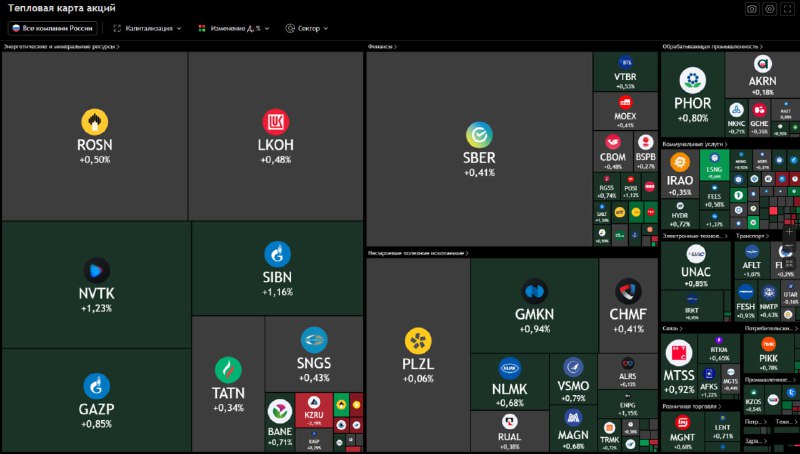Open the HYDR stock tile

(x=680, y=214)
